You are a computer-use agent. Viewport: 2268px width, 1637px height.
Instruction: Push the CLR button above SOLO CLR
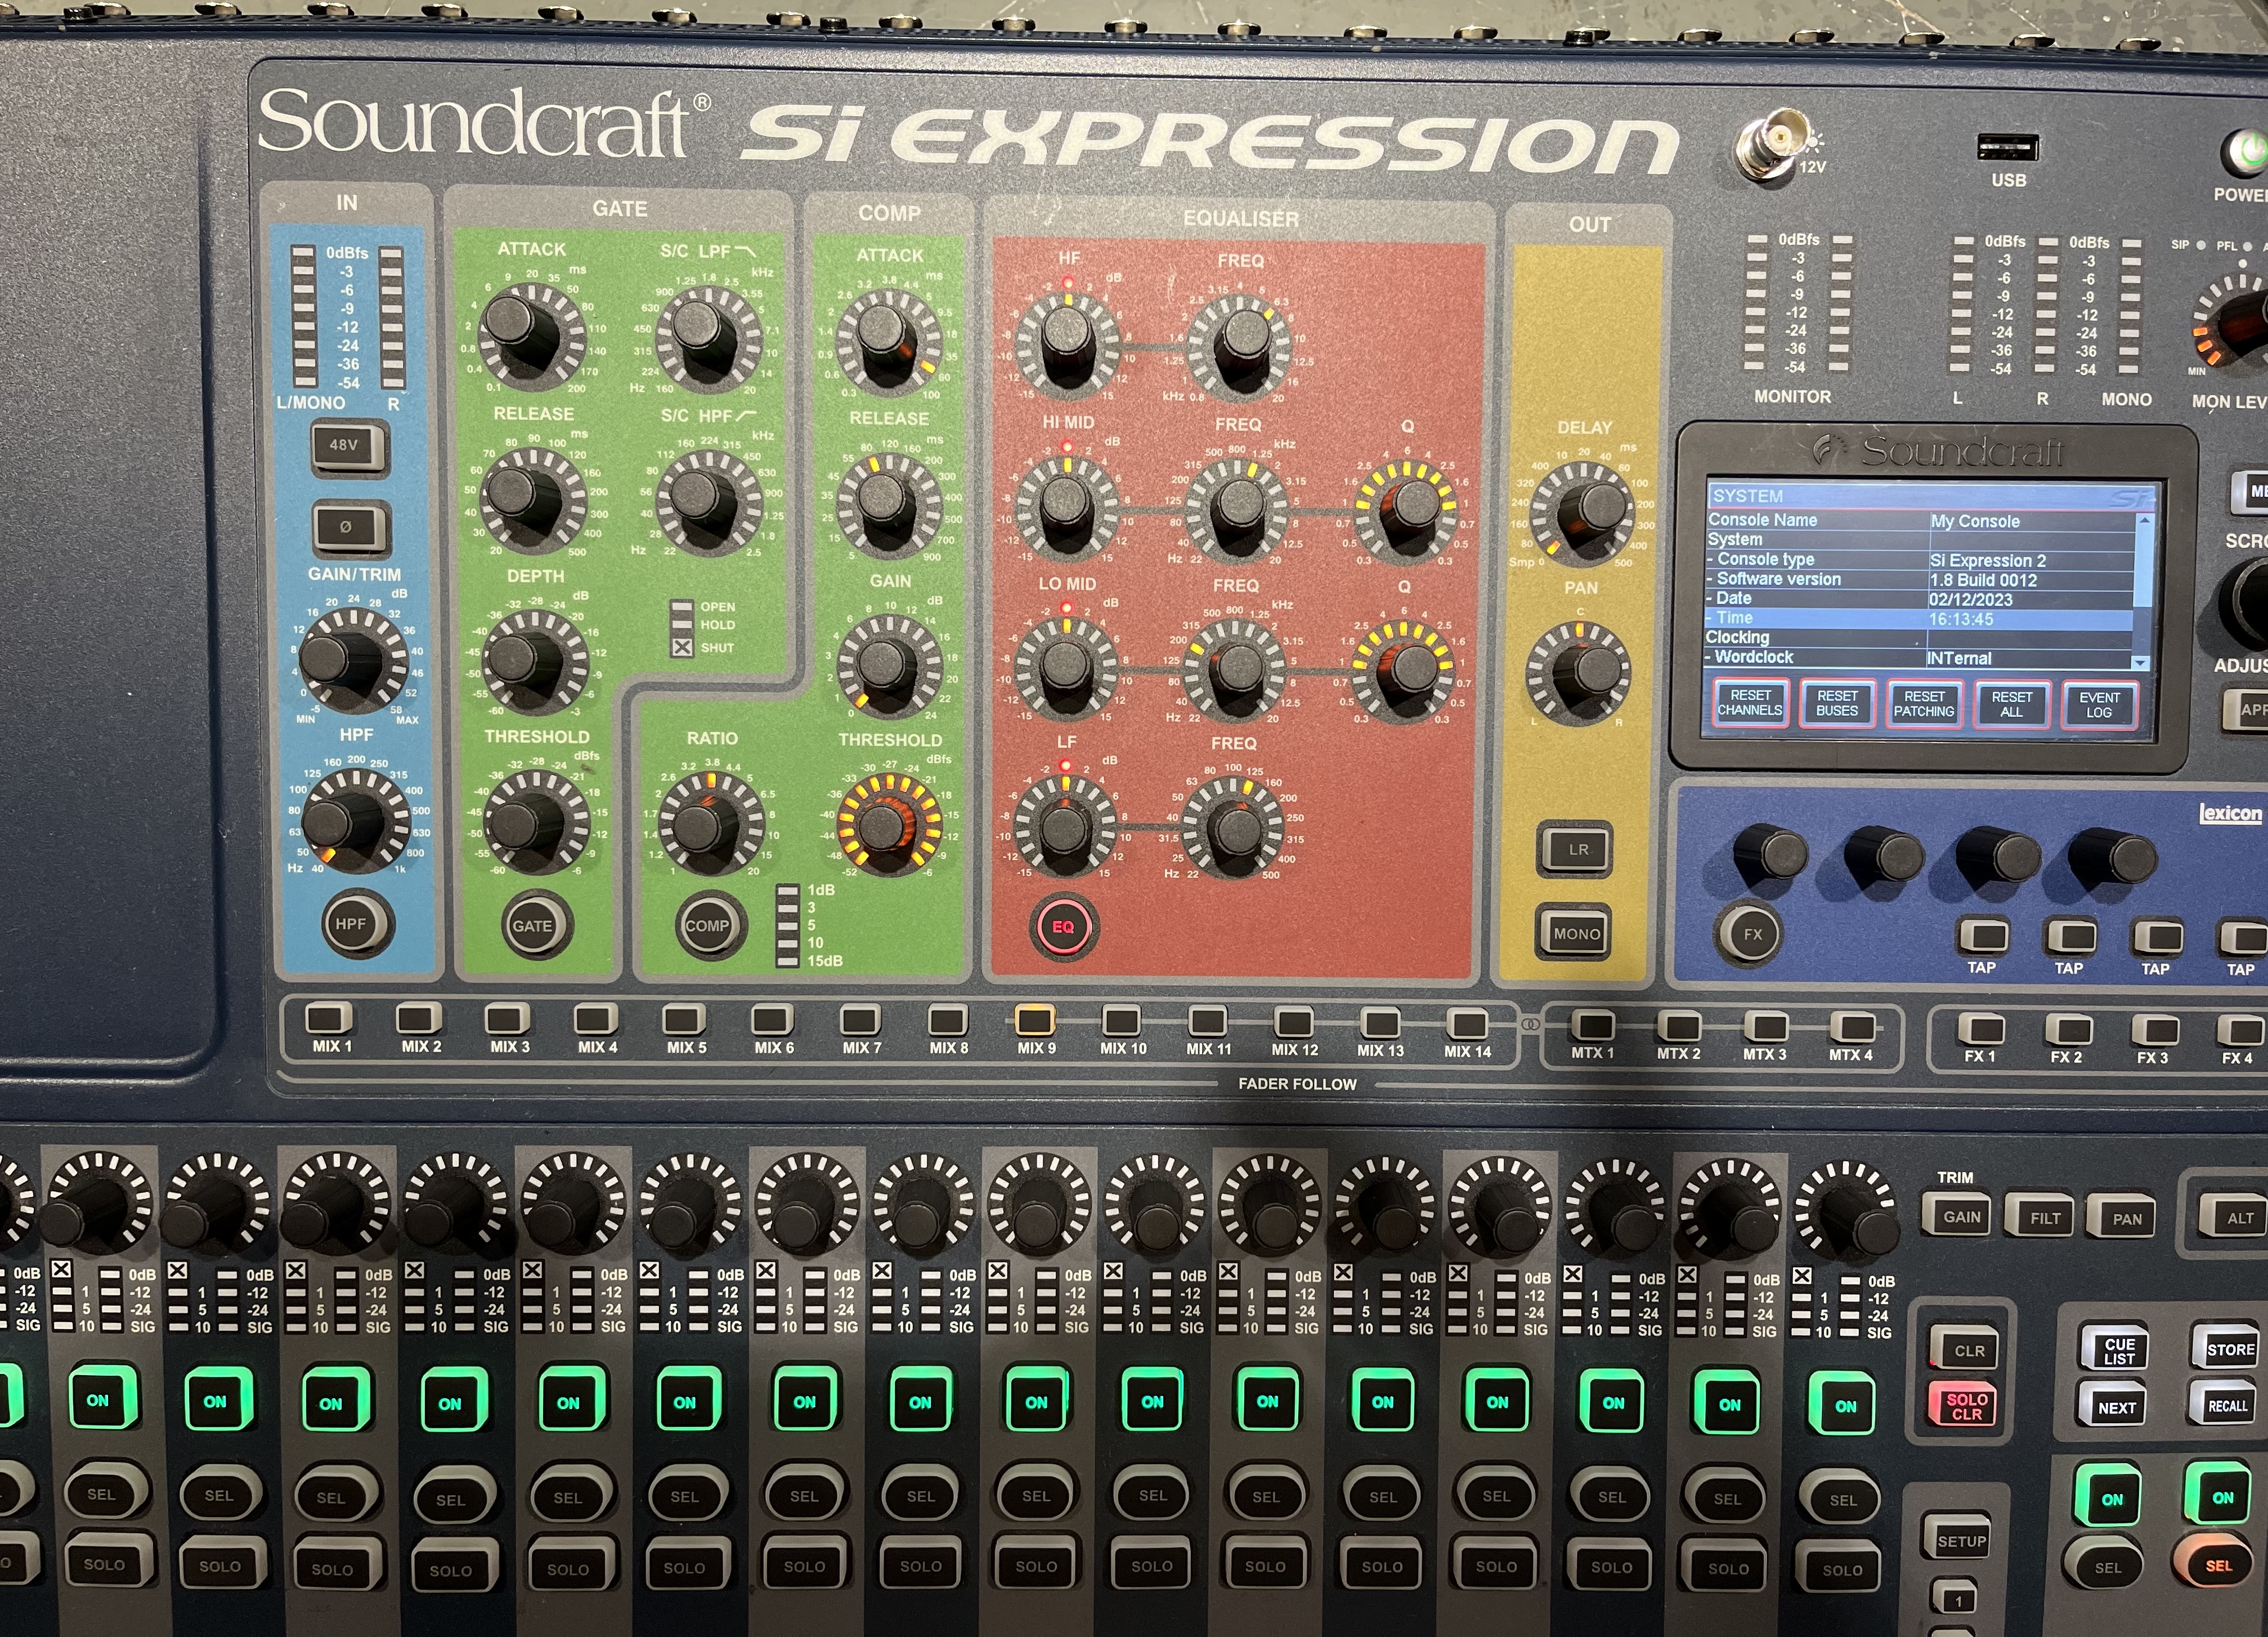coord(1968,1350)
